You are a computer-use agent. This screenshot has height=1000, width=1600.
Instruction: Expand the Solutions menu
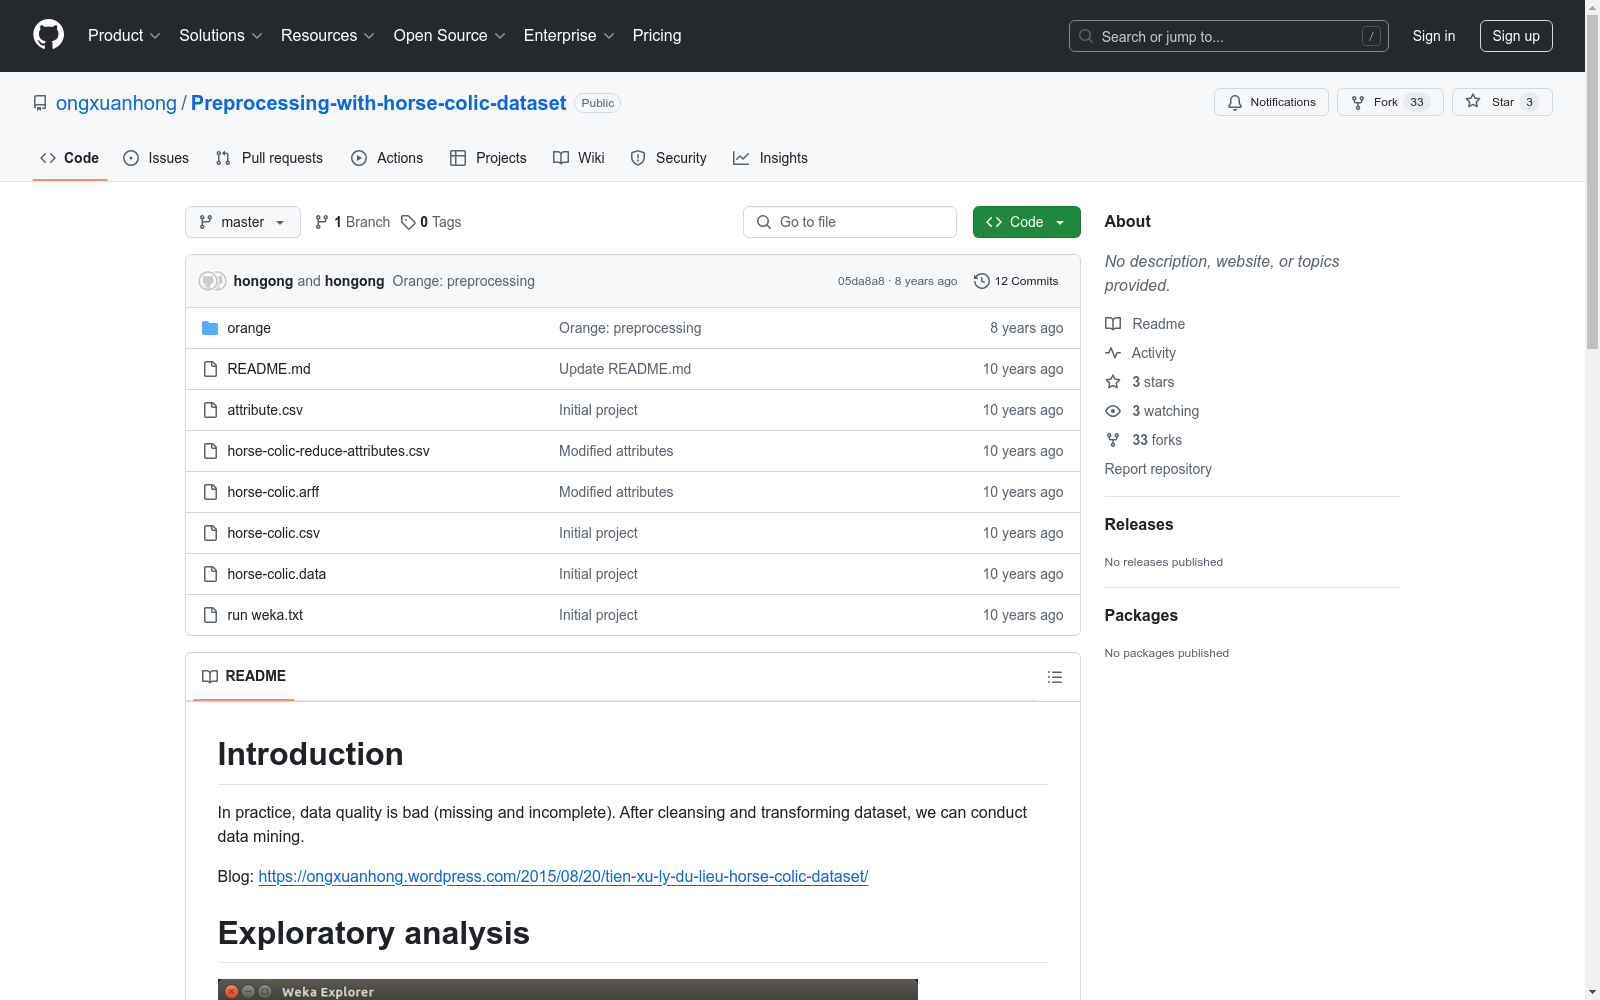pyautogui.click(x=221, y=35)
